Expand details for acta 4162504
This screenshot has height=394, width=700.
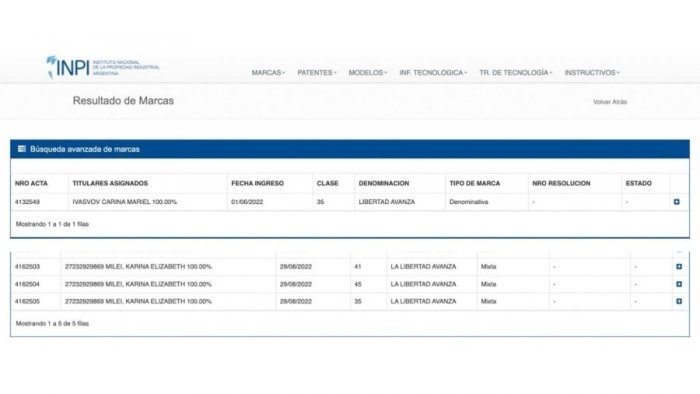[679, 284]
